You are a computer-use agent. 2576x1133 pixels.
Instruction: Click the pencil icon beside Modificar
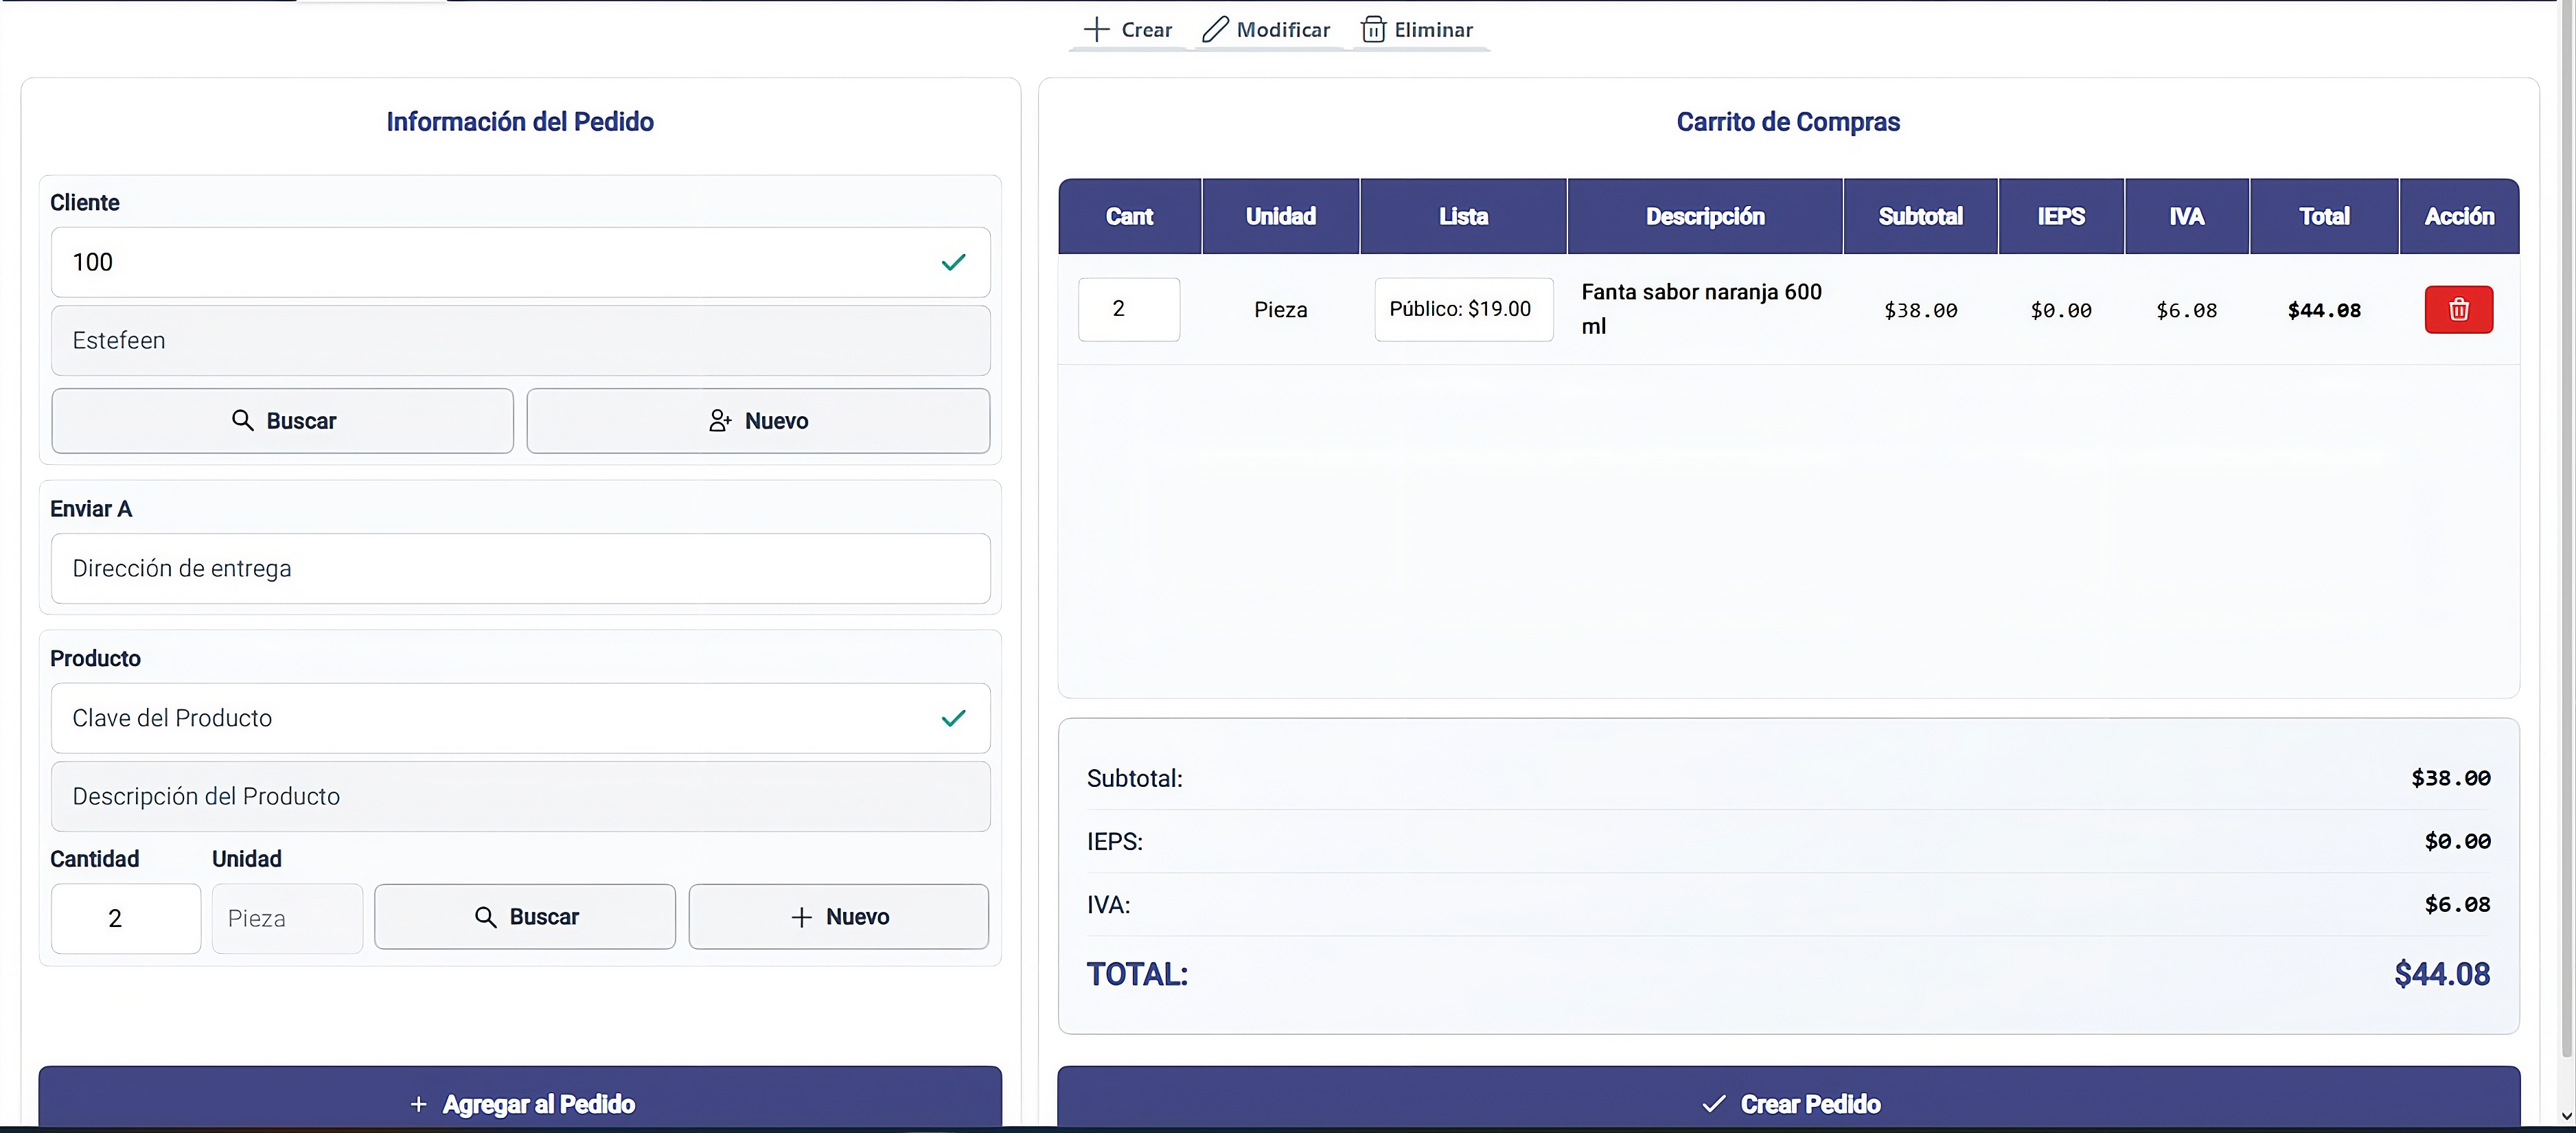point(1215,30)
